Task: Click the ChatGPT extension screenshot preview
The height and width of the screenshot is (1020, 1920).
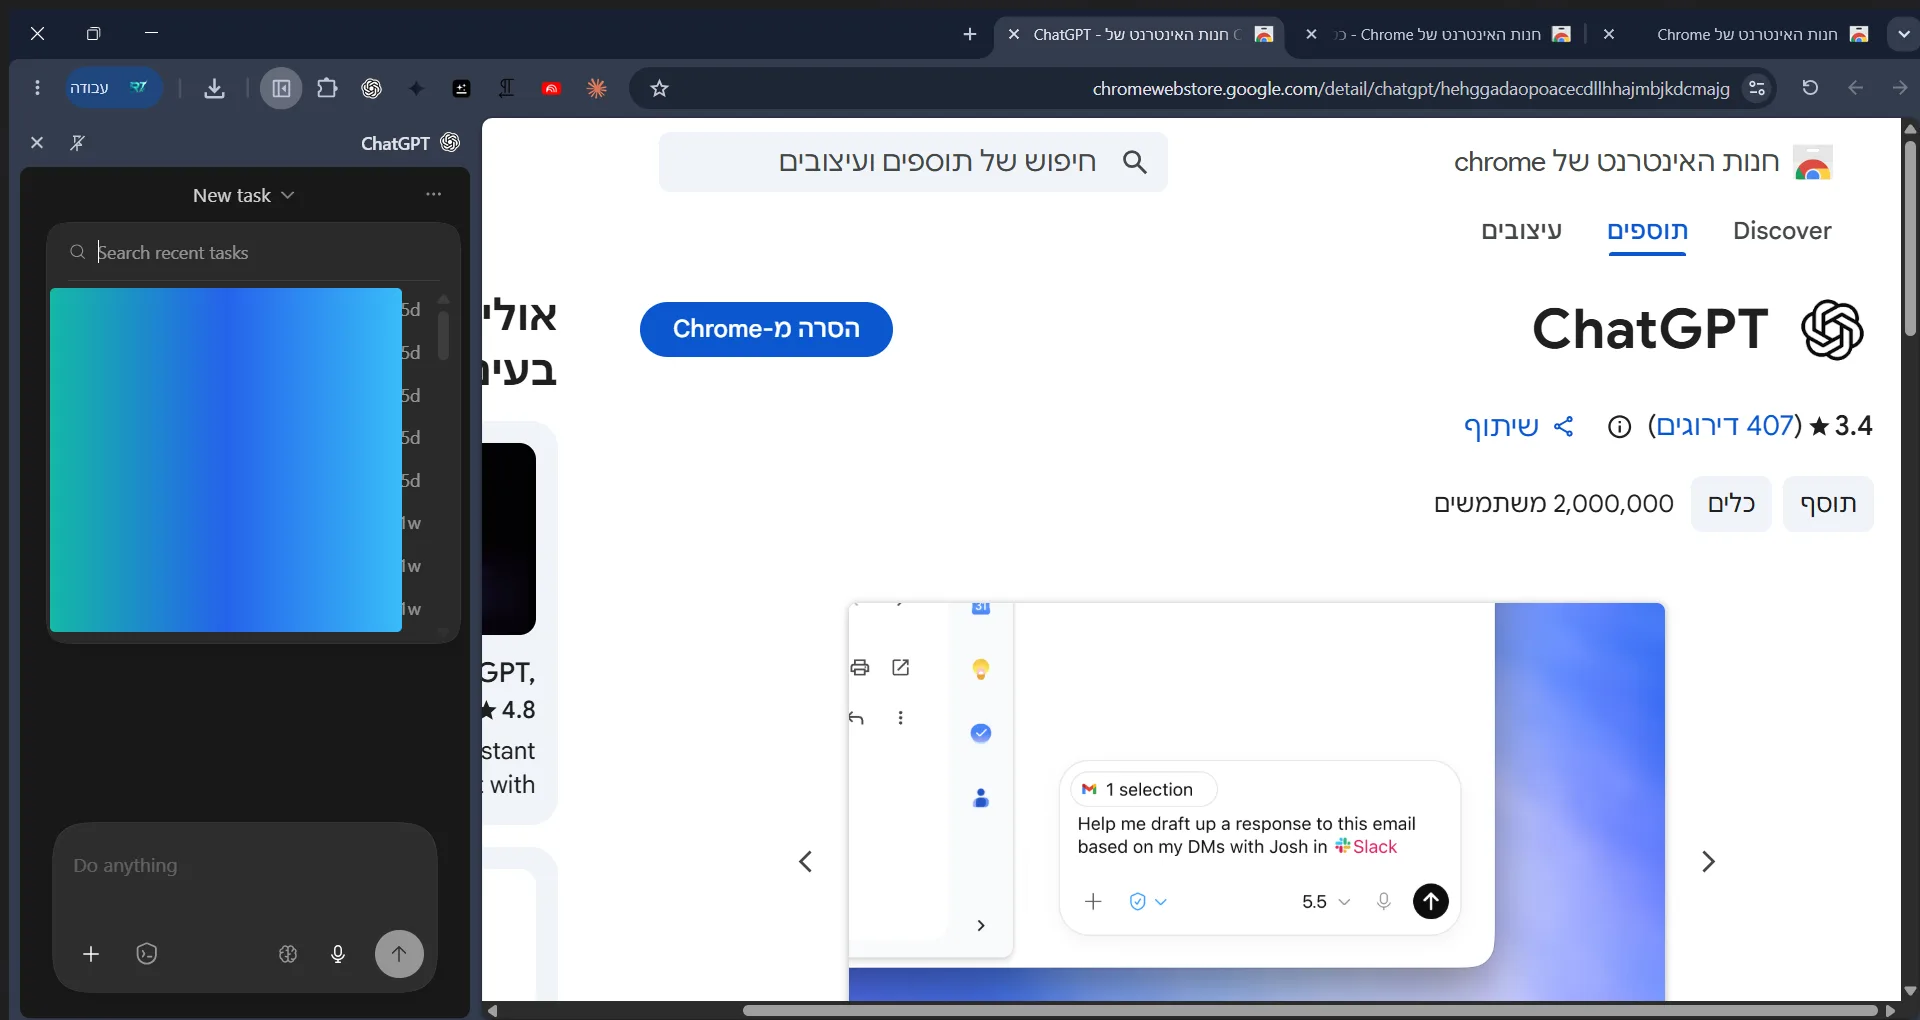Action: point(1257,800)
